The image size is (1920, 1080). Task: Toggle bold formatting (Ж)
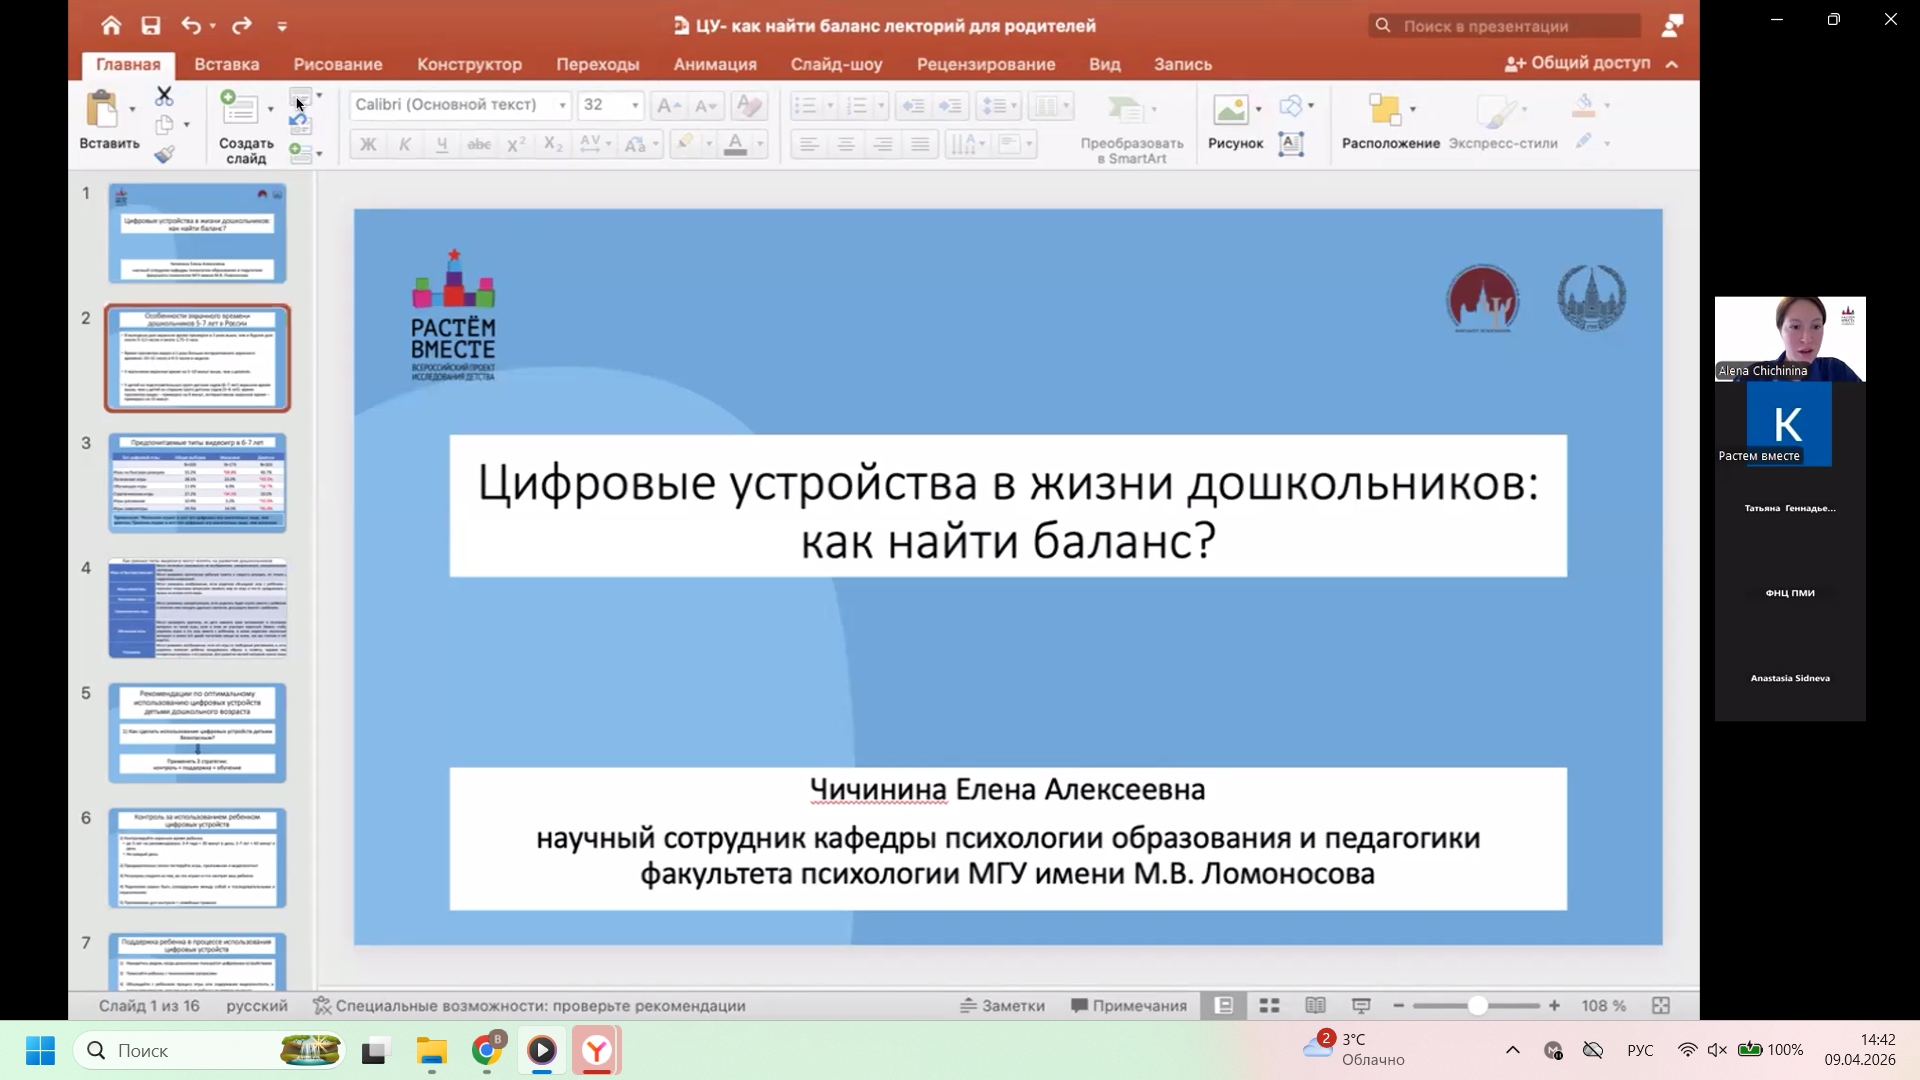pos(368,144)
